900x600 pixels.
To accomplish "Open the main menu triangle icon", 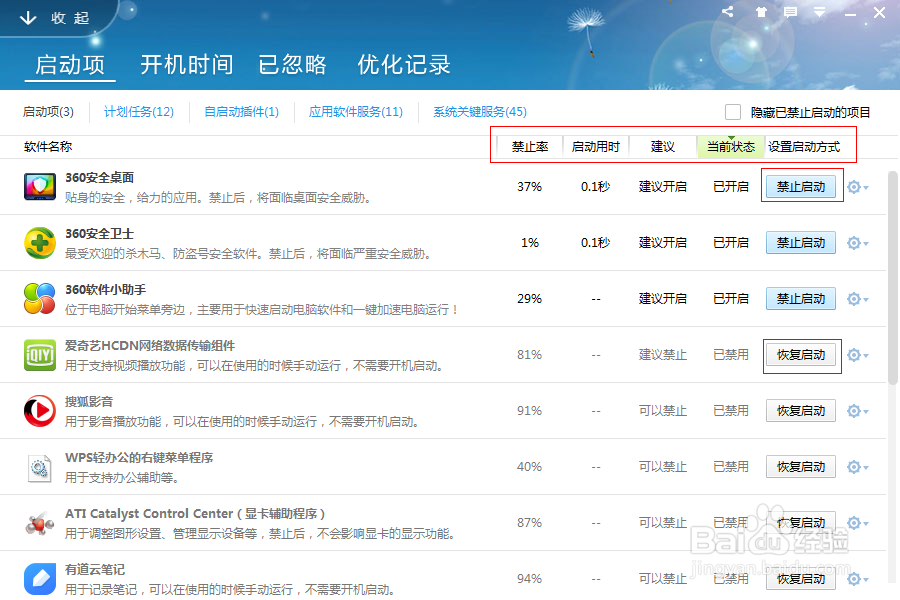I will pos(819,11).
